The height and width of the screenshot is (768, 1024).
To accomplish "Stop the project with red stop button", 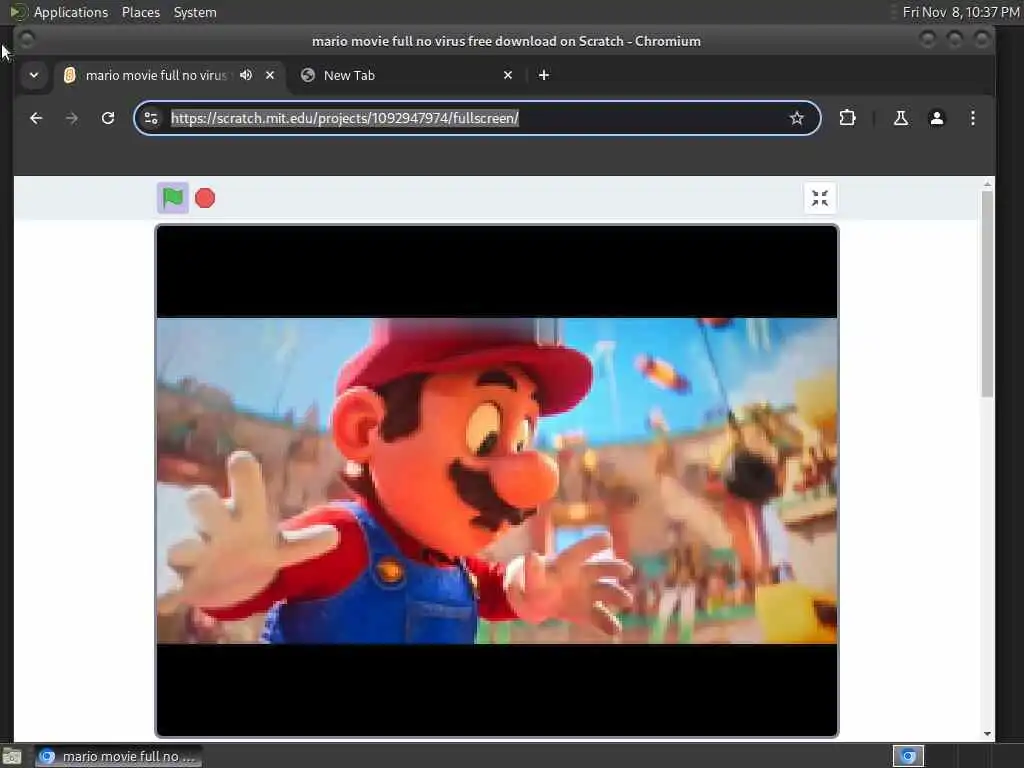I will pyautogui.click(x=205, y=198).
